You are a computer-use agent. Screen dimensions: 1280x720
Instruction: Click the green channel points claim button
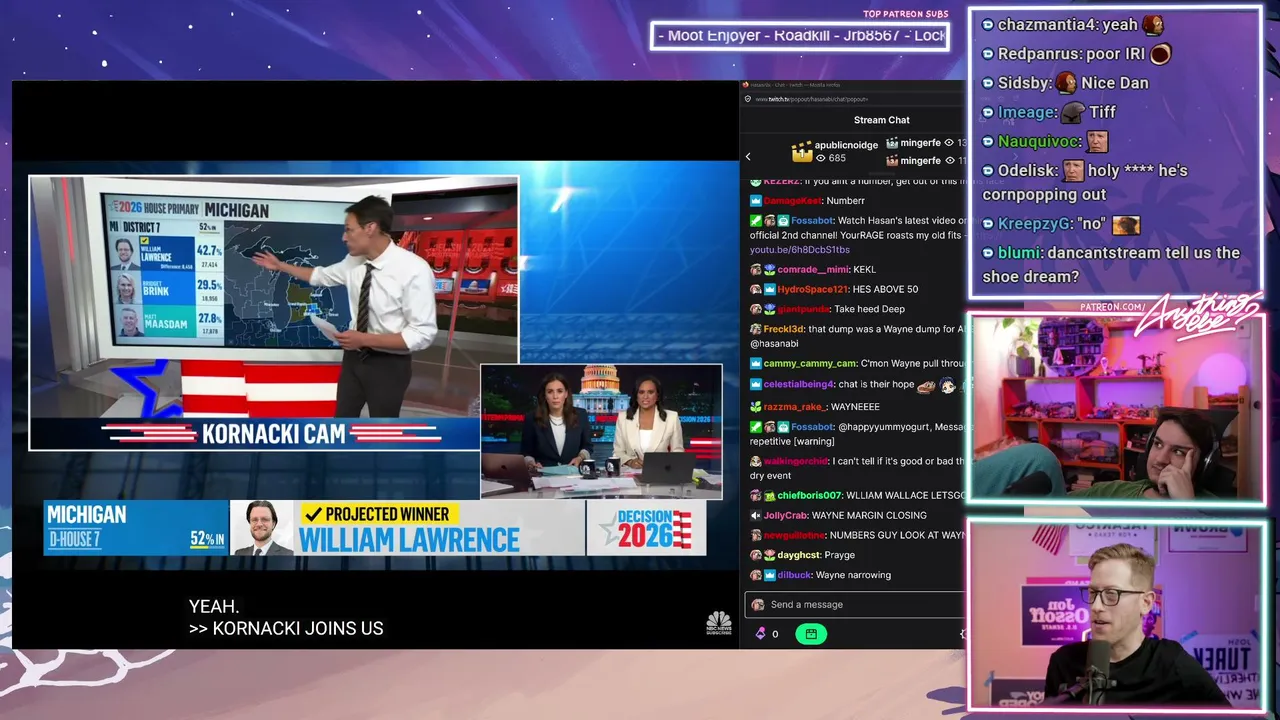[x=811, y=633]
